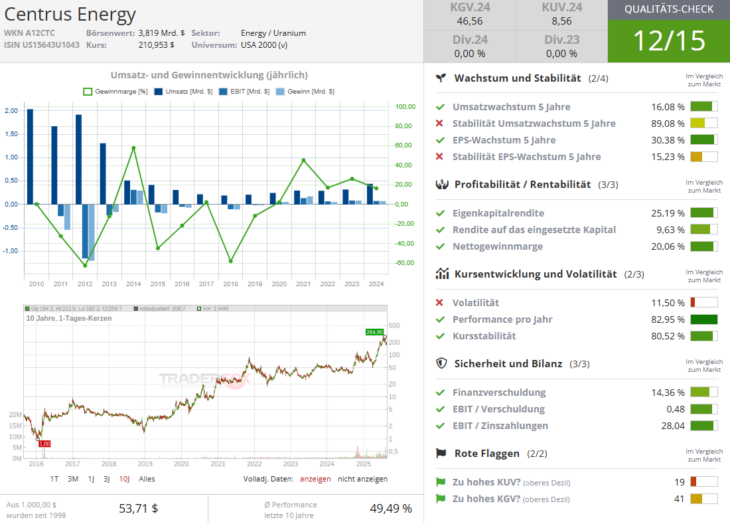The width and height of the screenshot is (730, 522).
Task: Select the 1T chart timeframe
Action: pyautogui.click(x=54, y=479)
